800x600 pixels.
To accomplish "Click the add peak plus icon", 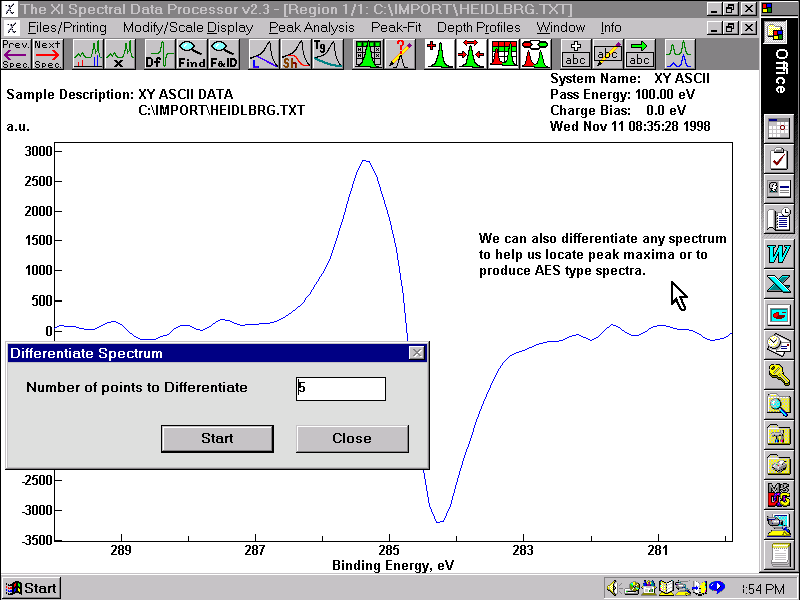I will [439, 54].
